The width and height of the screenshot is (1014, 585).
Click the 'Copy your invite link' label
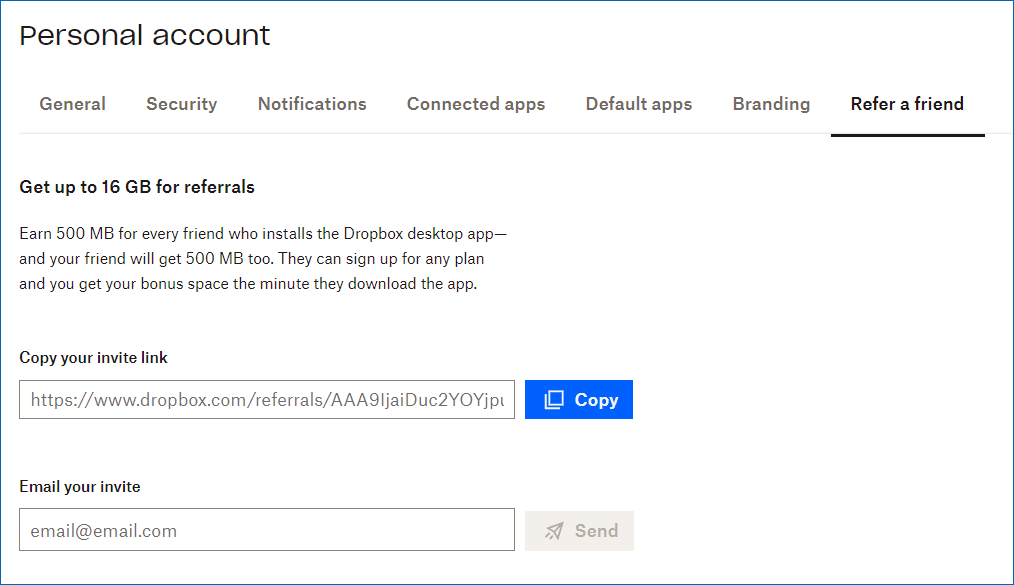(x=93, y=357)
